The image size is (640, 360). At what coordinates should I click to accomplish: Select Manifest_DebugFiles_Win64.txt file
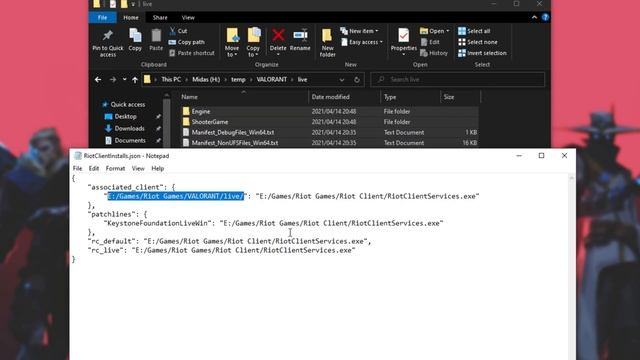tap(233, 132)
